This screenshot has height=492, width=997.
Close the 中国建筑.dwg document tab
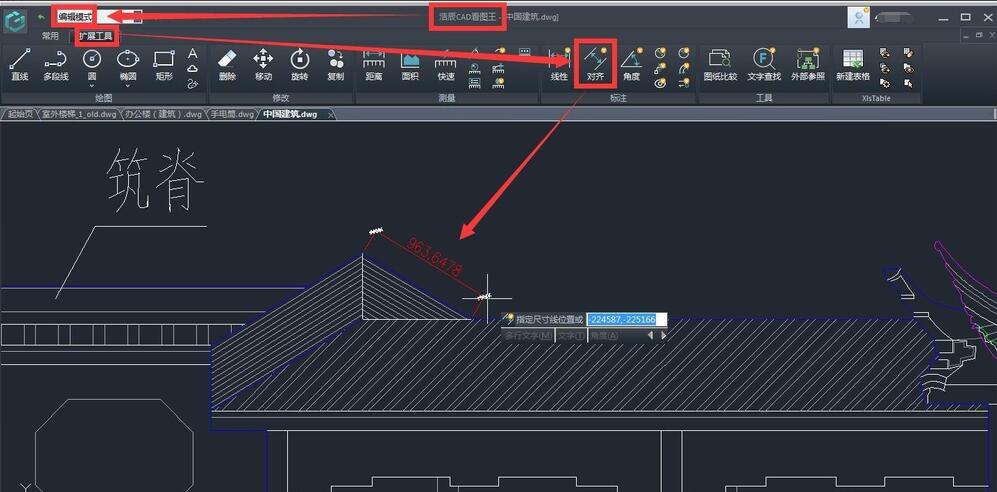click(x=331, y=115)
